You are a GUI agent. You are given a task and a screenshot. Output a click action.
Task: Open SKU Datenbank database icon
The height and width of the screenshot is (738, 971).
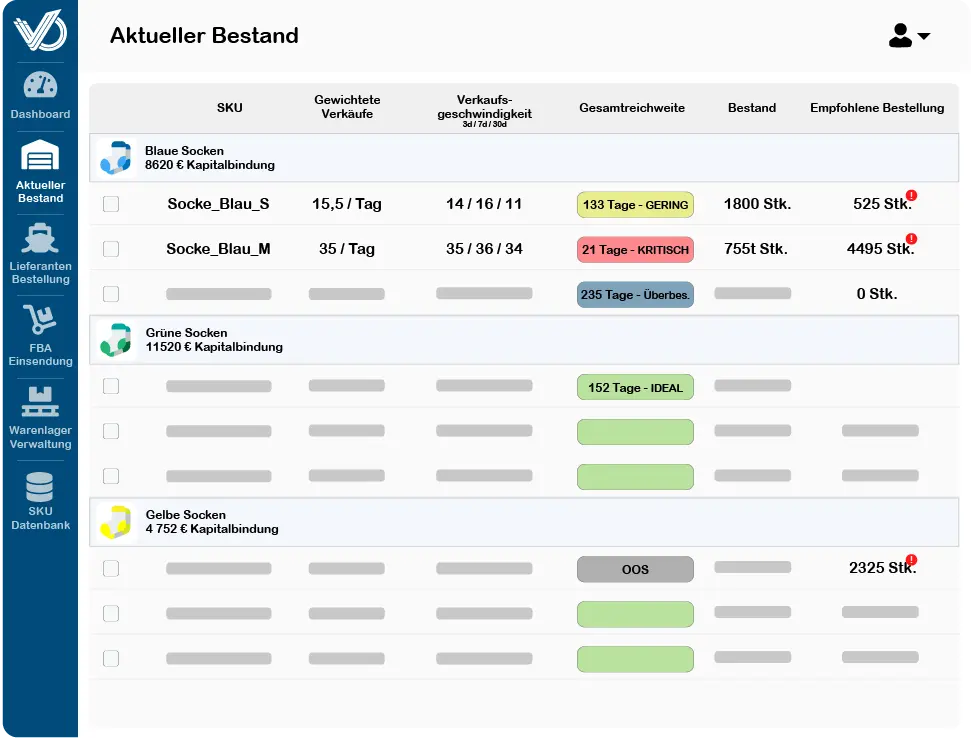(x=40, y=486)
